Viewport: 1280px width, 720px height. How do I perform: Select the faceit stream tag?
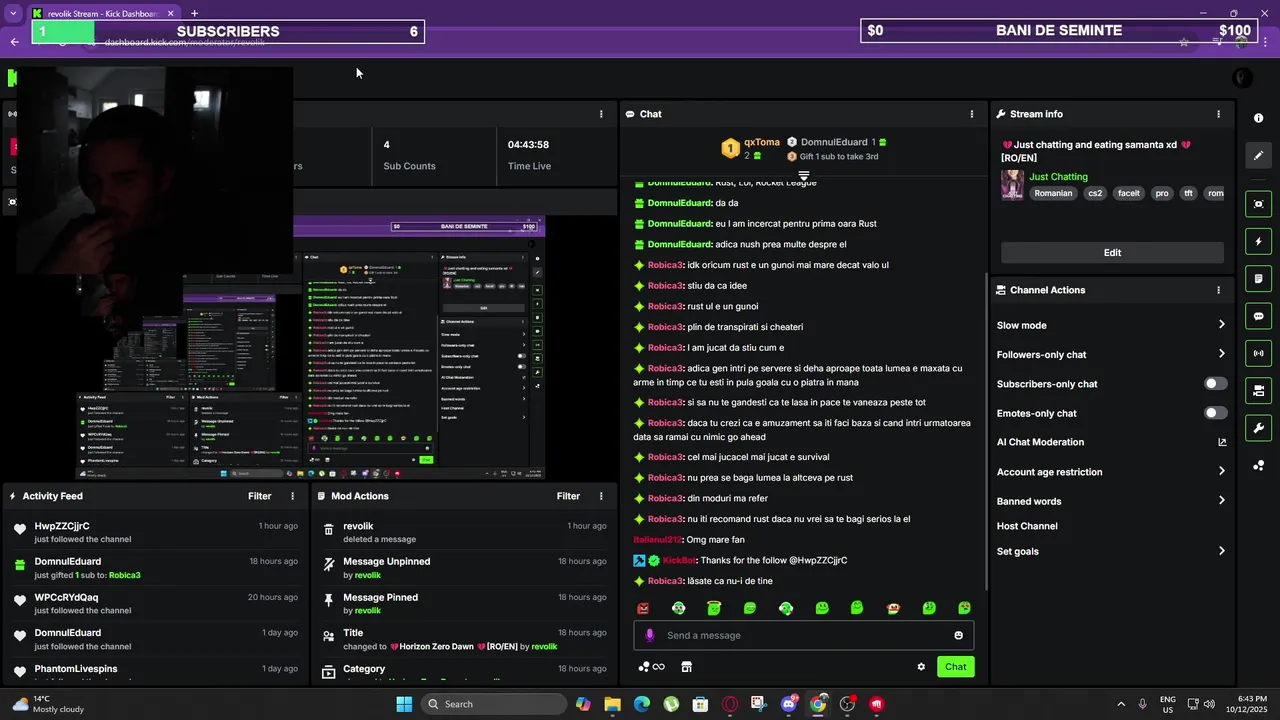pyautogui.click(x=1129, y=194)
